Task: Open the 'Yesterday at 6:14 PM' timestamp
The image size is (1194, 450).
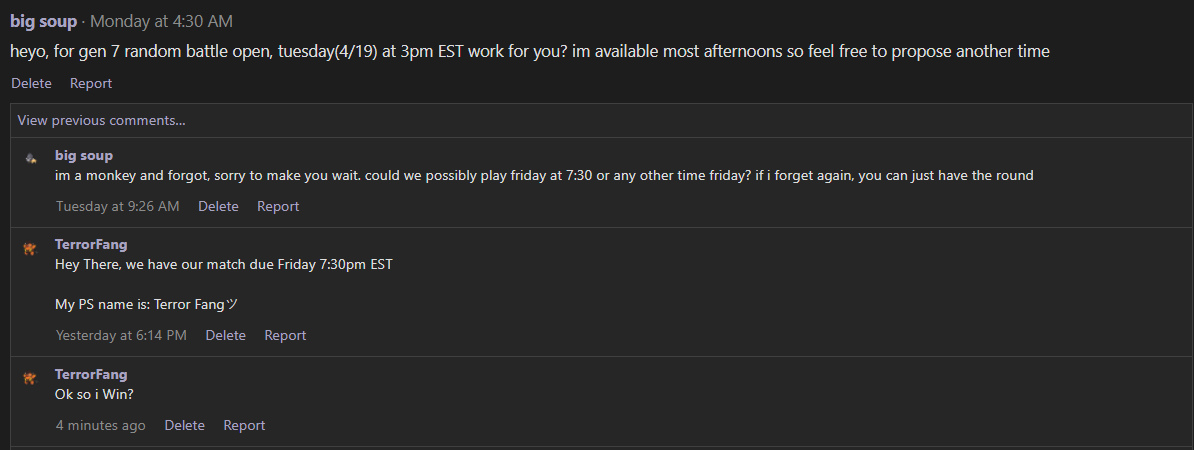Action: pyautogui.click(x=121, y=335)
